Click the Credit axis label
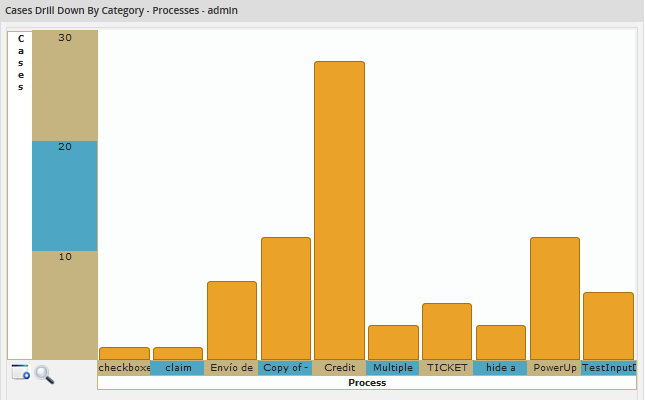 pos(339,368)
